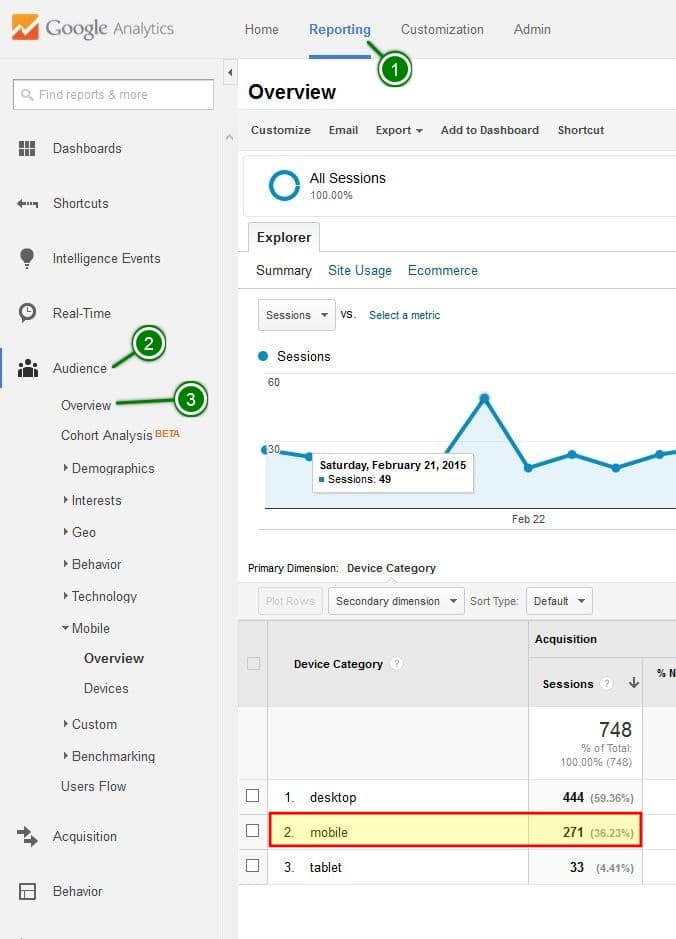Click the help icon beside Device Category
The image size is (676, 939).
(397, 664)
